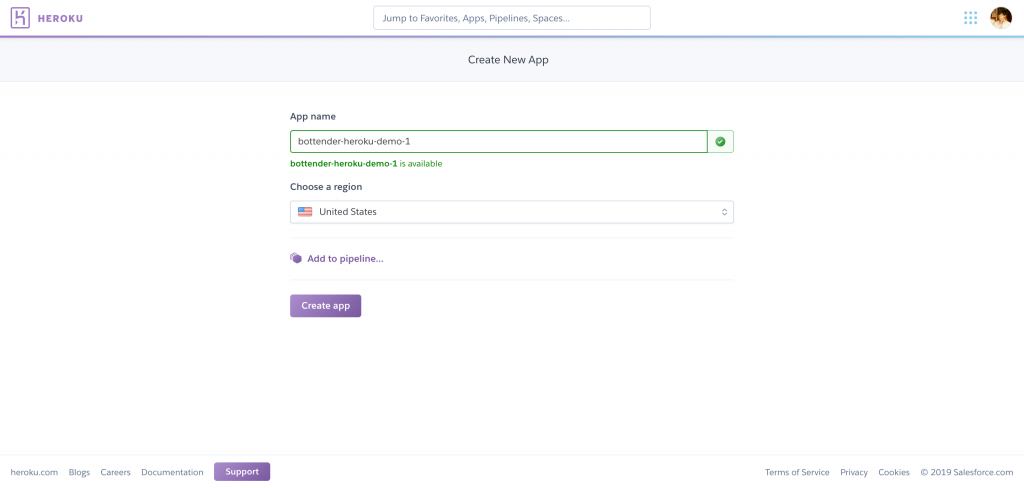Open the heroku.com footer link
The width and height of the screenshot is (1024, 488).
(x=34, y=472)
